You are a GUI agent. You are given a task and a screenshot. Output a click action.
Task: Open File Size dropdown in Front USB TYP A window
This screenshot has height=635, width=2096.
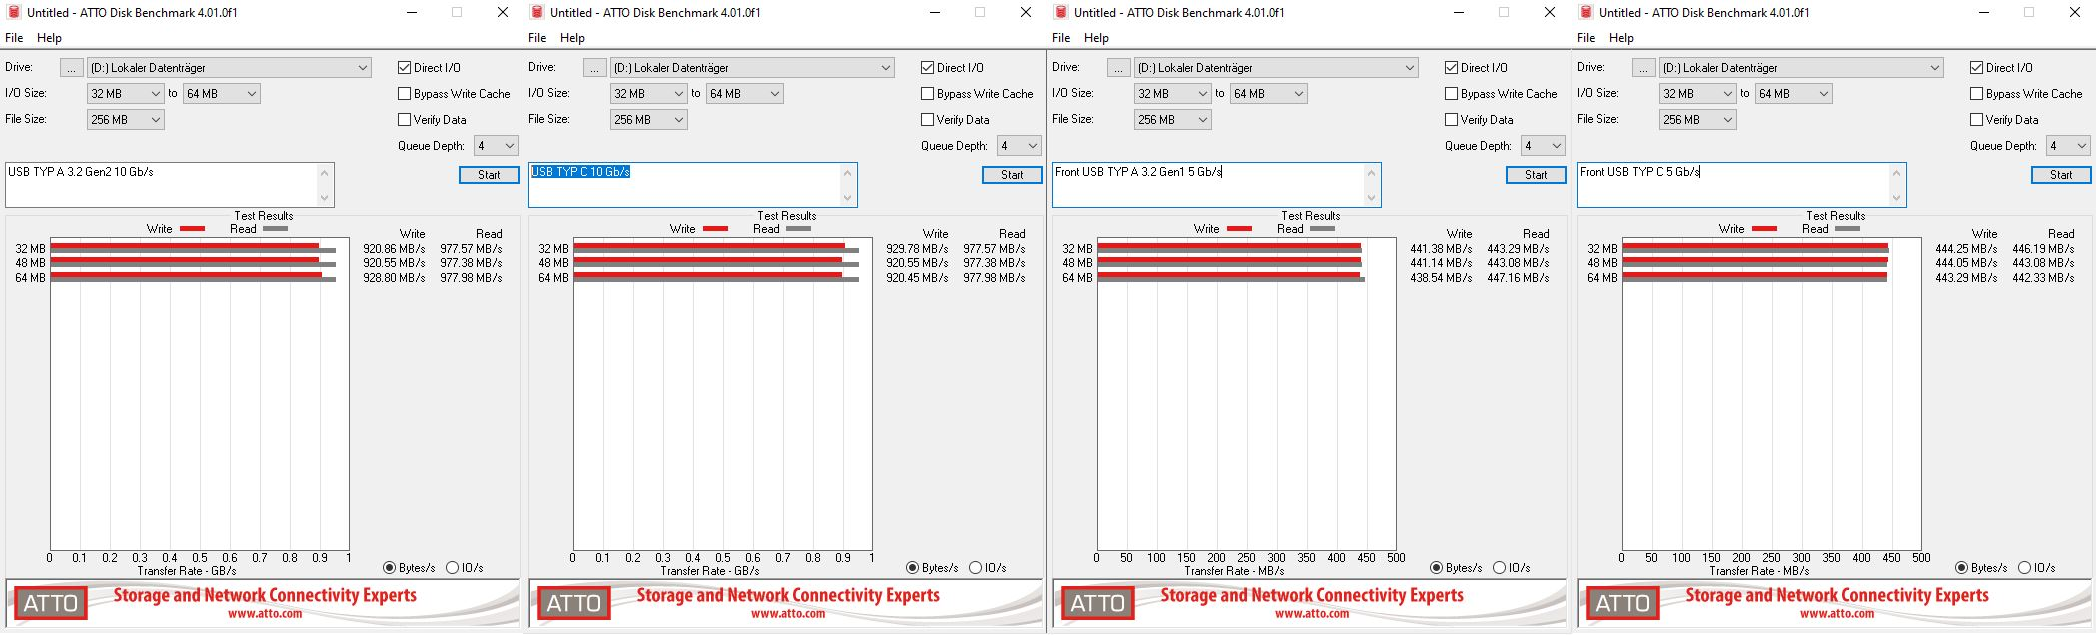pyautogui.click(x=1173, y=120)
